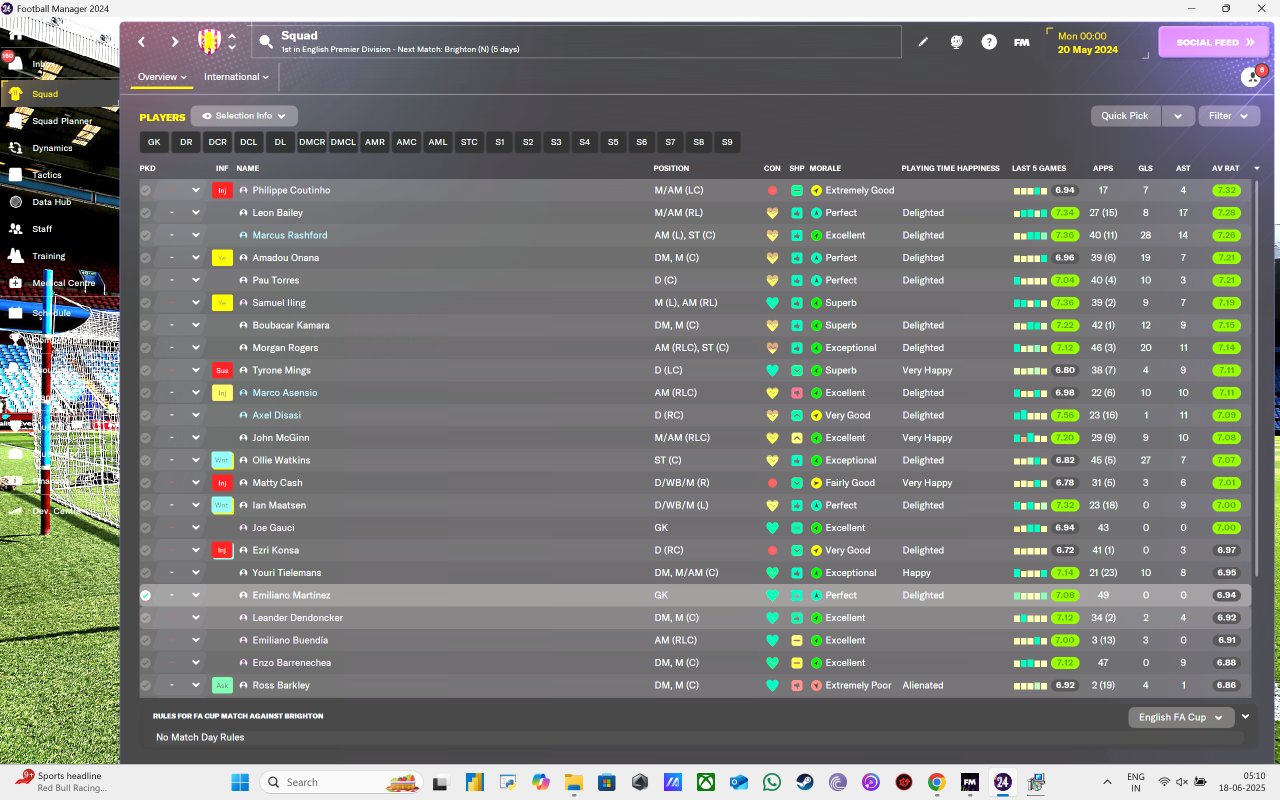Go to the Staff section

click(x=42, y=229)
